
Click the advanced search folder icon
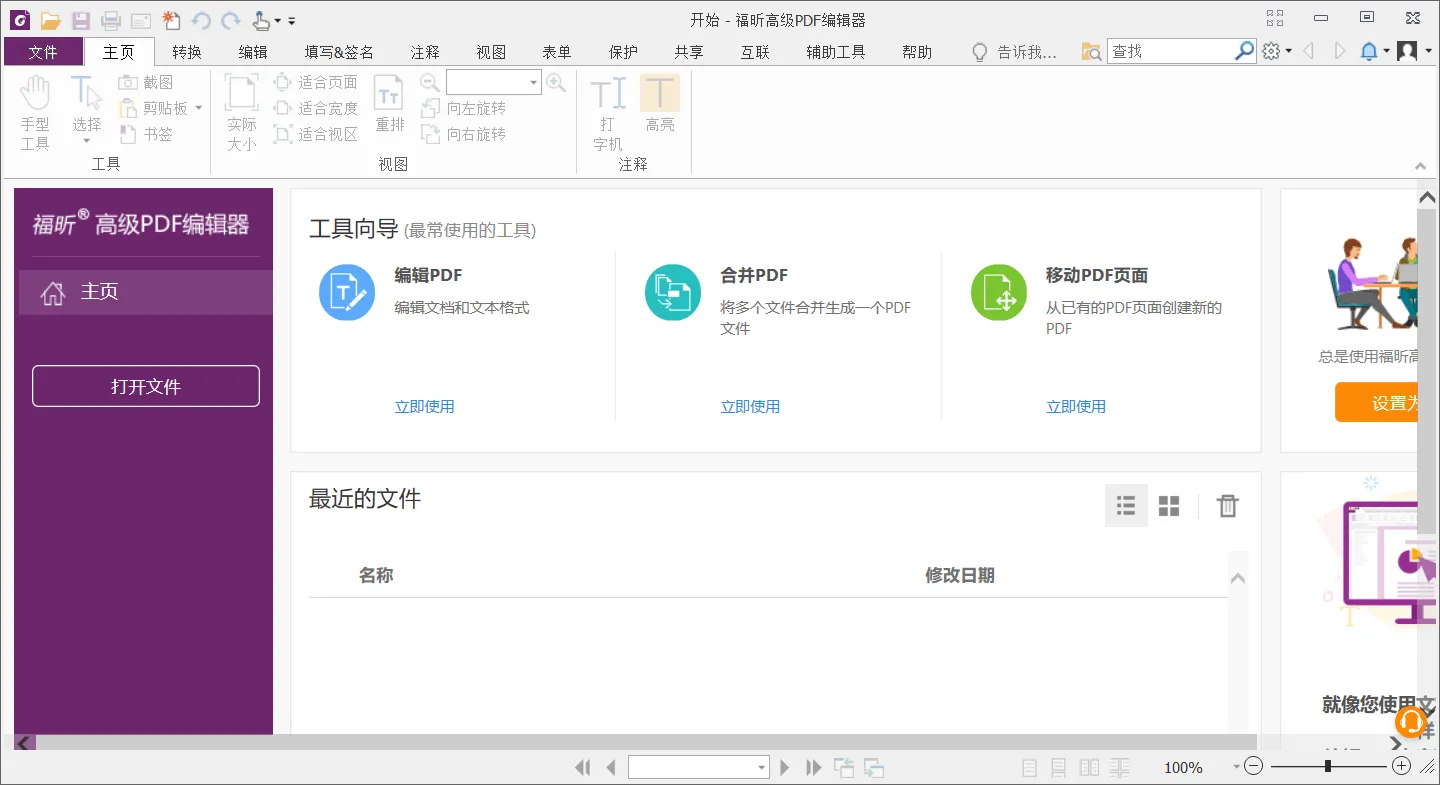tap(1091, 52)
